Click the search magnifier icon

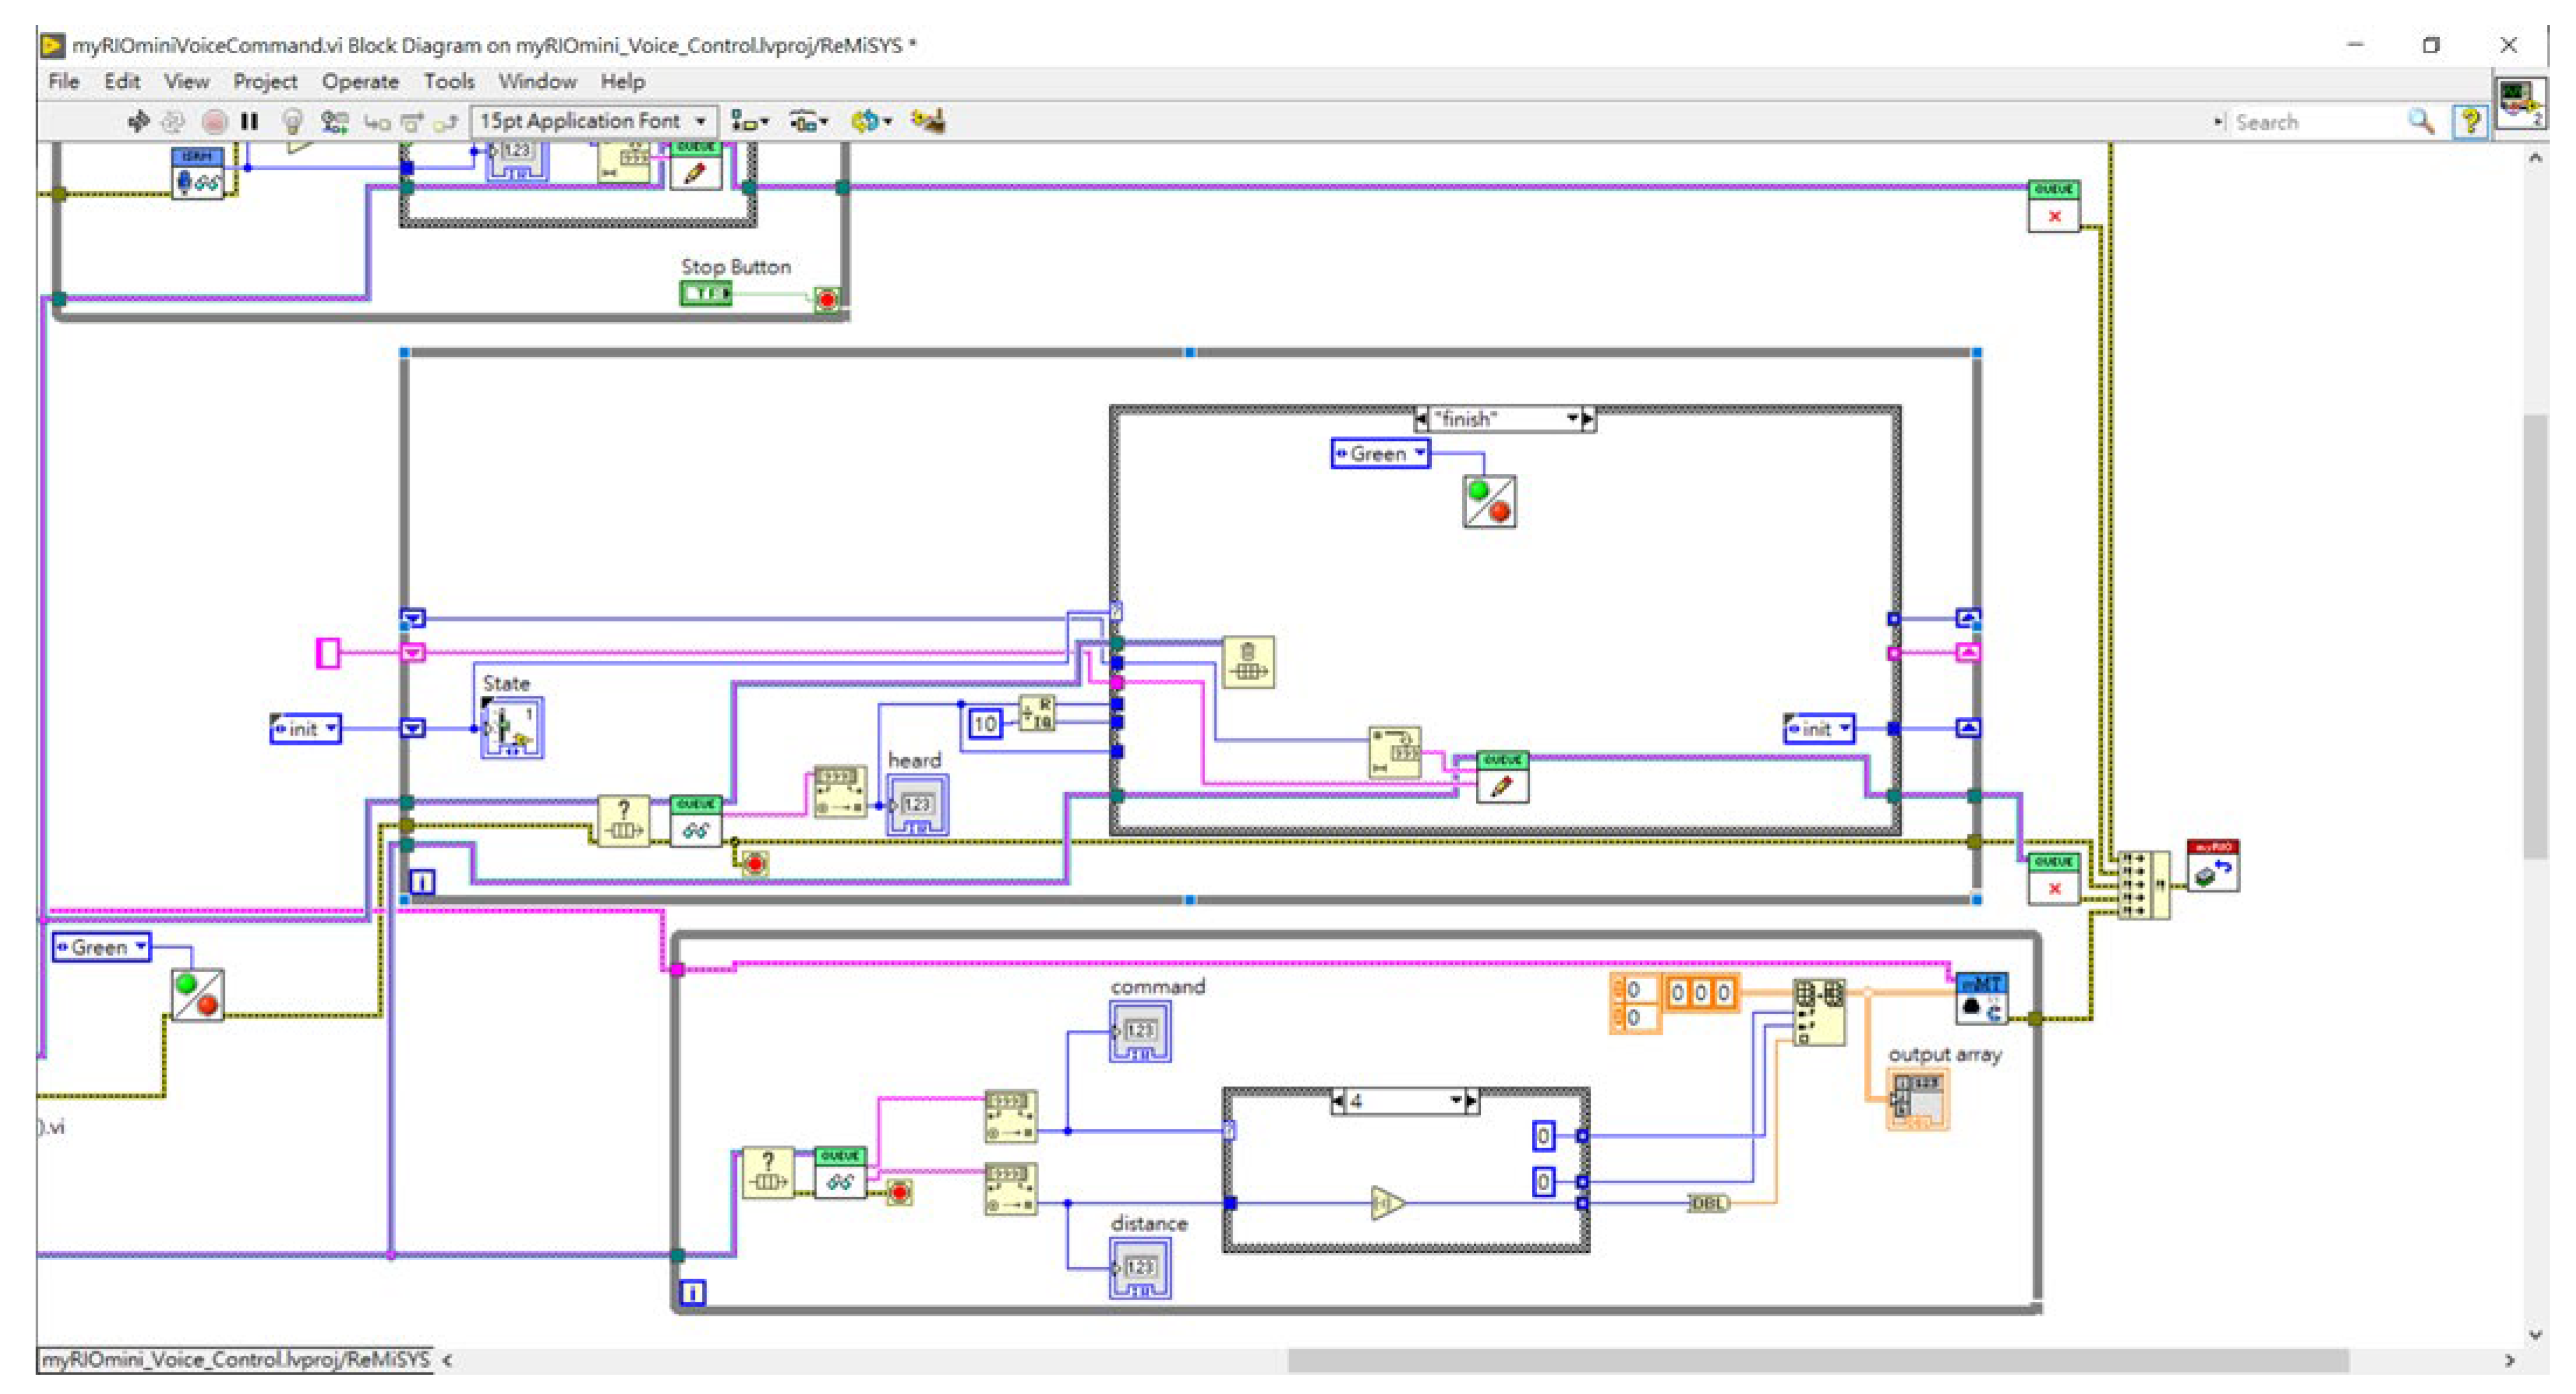pyautogui.click(x=2421, y=122)
